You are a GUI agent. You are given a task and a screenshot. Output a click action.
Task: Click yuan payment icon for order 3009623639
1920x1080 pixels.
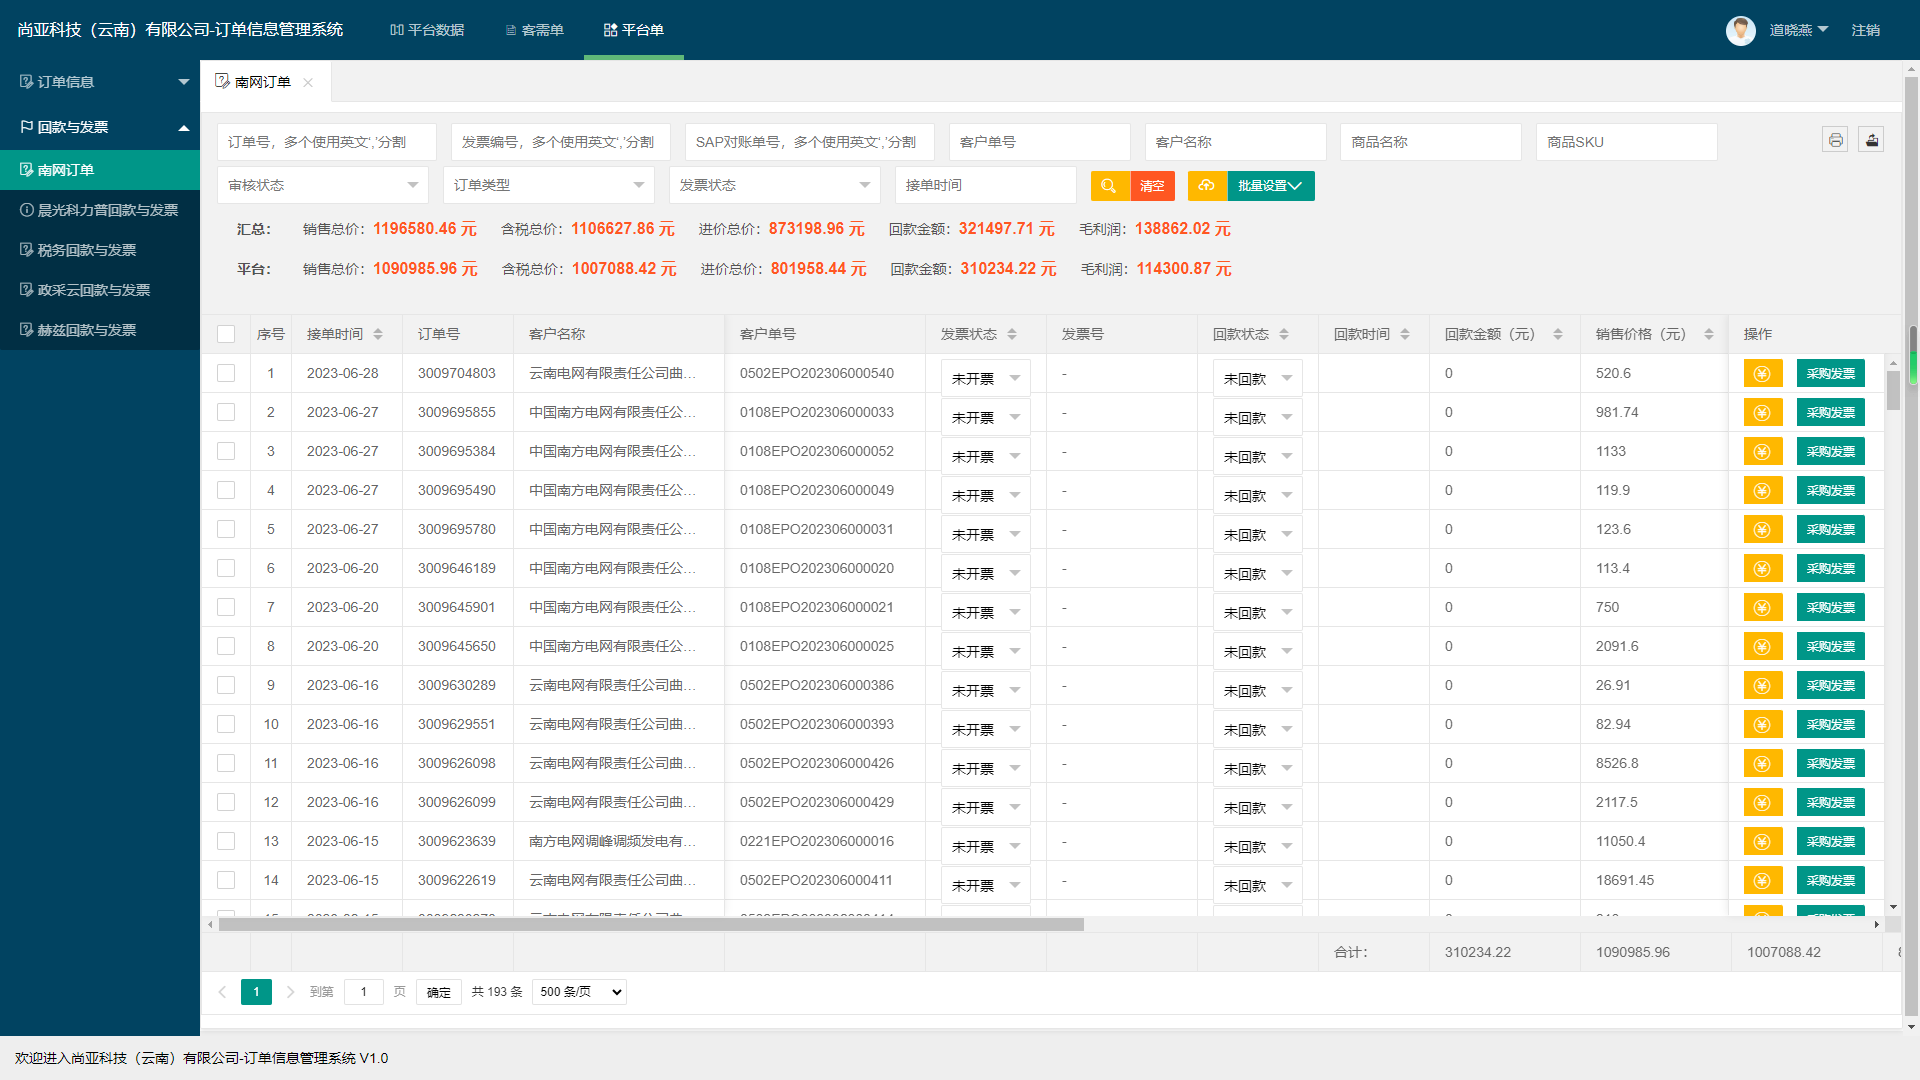[1763, 841]
